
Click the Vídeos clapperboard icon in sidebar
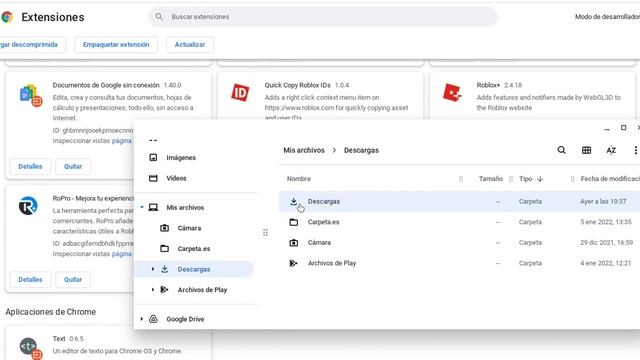pyautogui.click(x=153, y=178)
